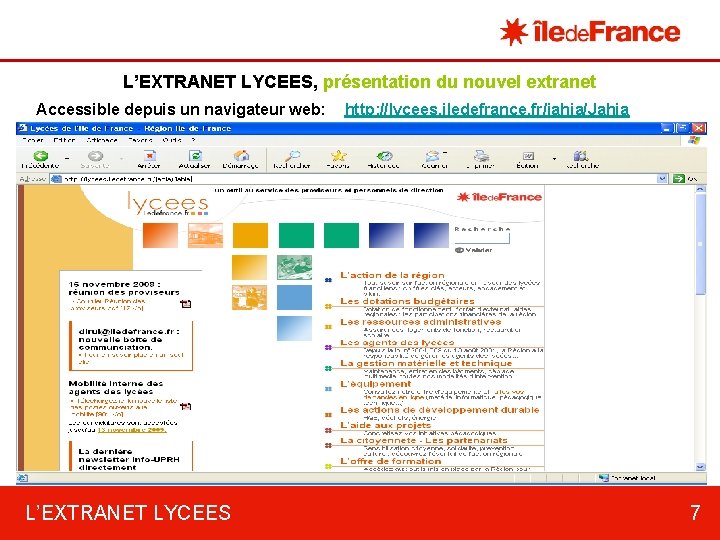
Task: Click the status bar page icon at left
Action: tap(22, 478)
